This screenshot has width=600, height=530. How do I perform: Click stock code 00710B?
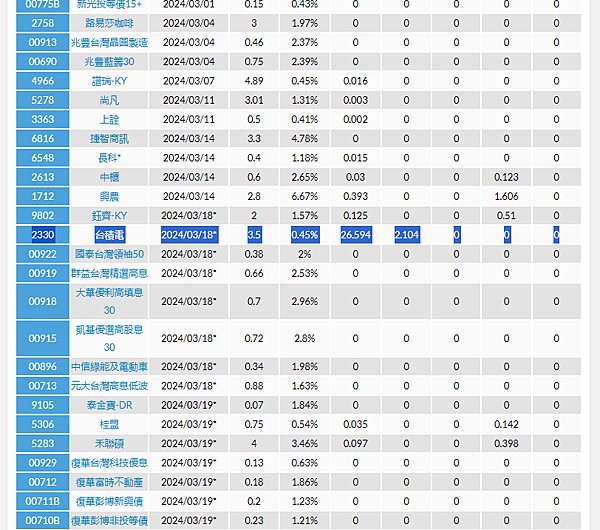pyautogui.click(x=42, y=521)
